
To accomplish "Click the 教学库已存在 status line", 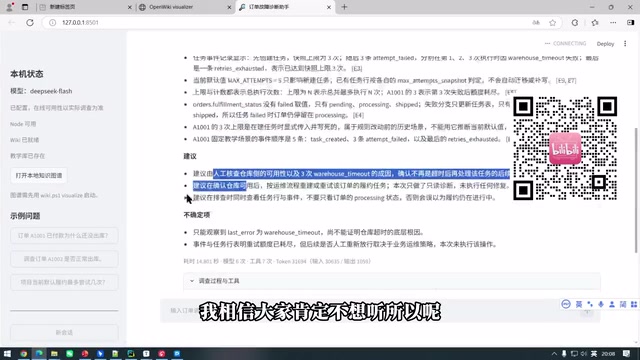I will click(27, 156).
